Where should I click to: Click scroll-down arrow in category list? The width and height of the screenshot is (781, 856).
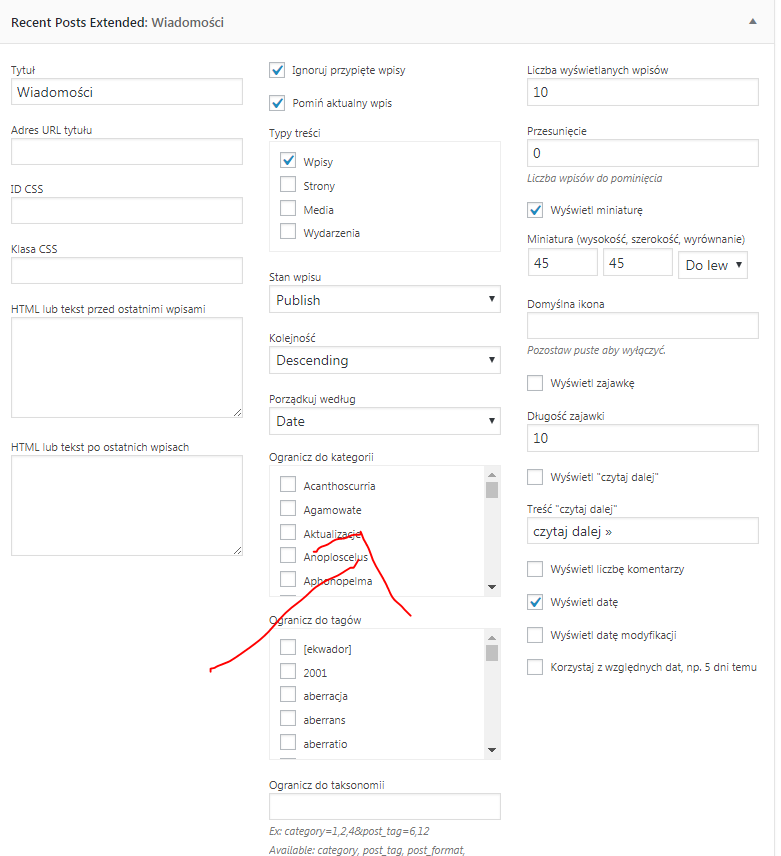point(492,587)
